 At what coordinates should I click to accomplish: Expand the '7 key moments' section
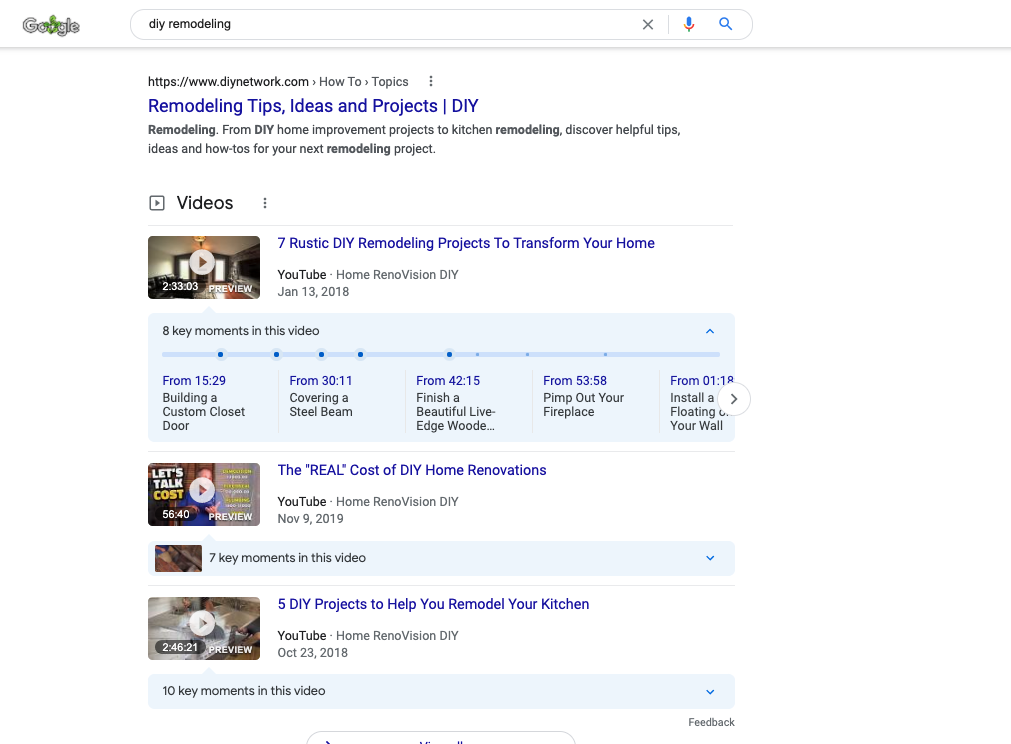tap(710, 558)
